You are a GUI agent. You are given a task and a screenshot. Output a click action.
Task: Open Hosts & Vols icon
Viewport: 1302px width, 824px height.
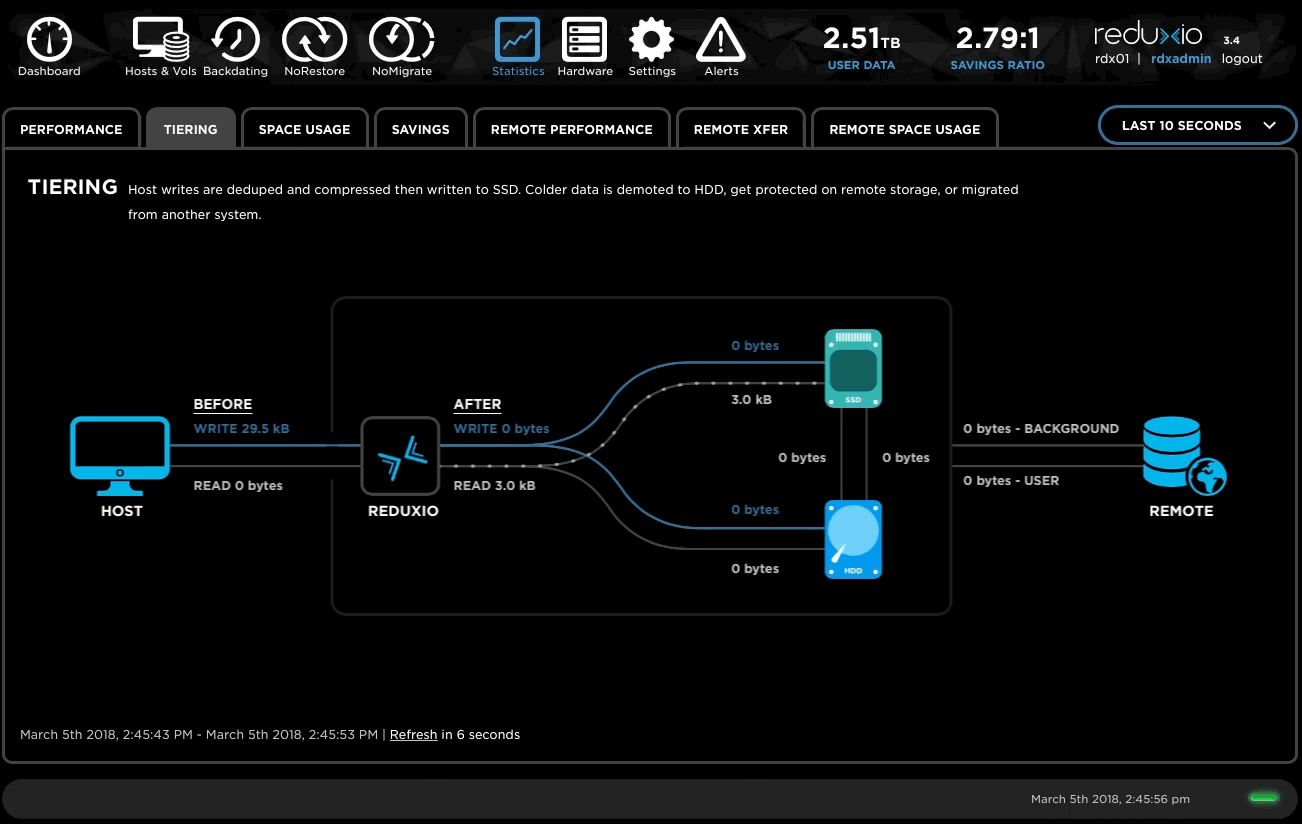pos(161,41)
